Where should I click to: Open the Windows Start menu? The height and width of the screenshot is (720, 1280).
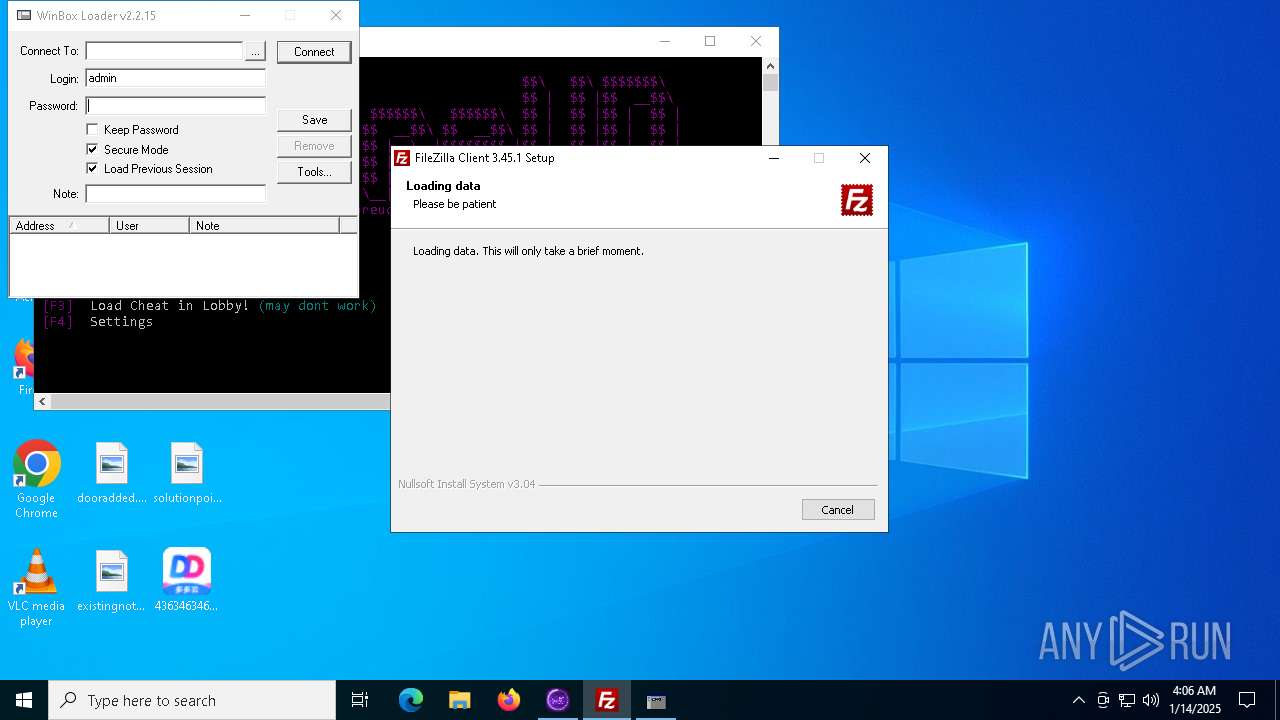[24, 700]
